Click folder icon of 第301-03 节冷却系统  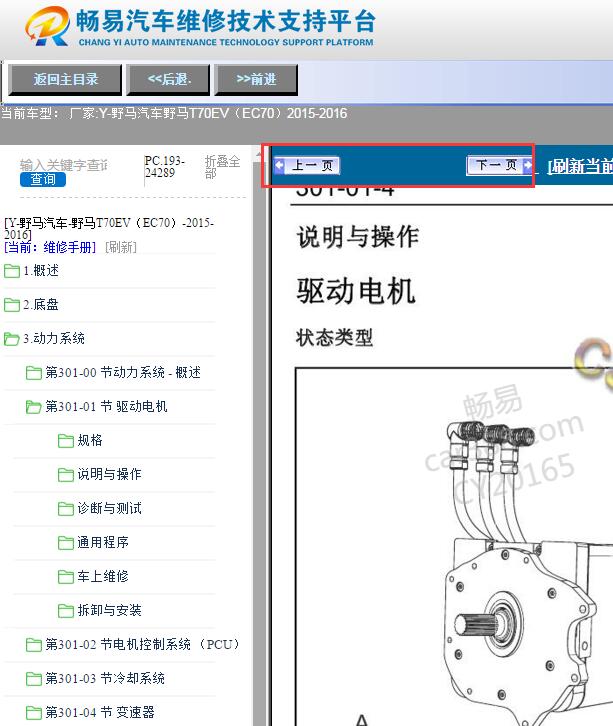point(33,679)
